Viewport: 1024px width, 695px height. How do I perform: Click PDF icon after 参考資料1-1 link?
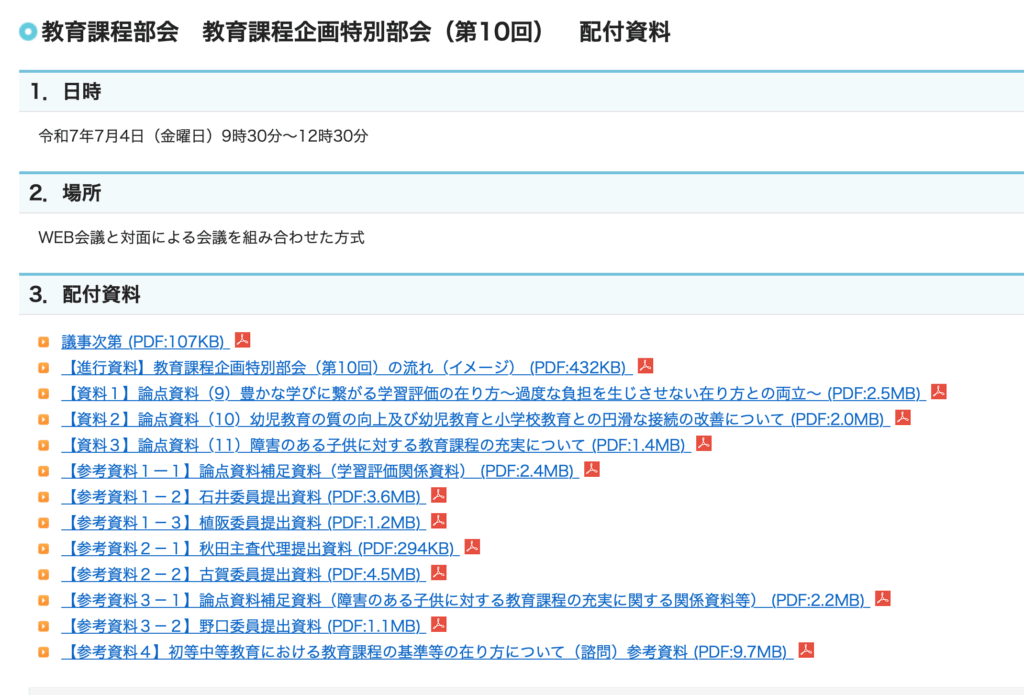coord(592,470)
